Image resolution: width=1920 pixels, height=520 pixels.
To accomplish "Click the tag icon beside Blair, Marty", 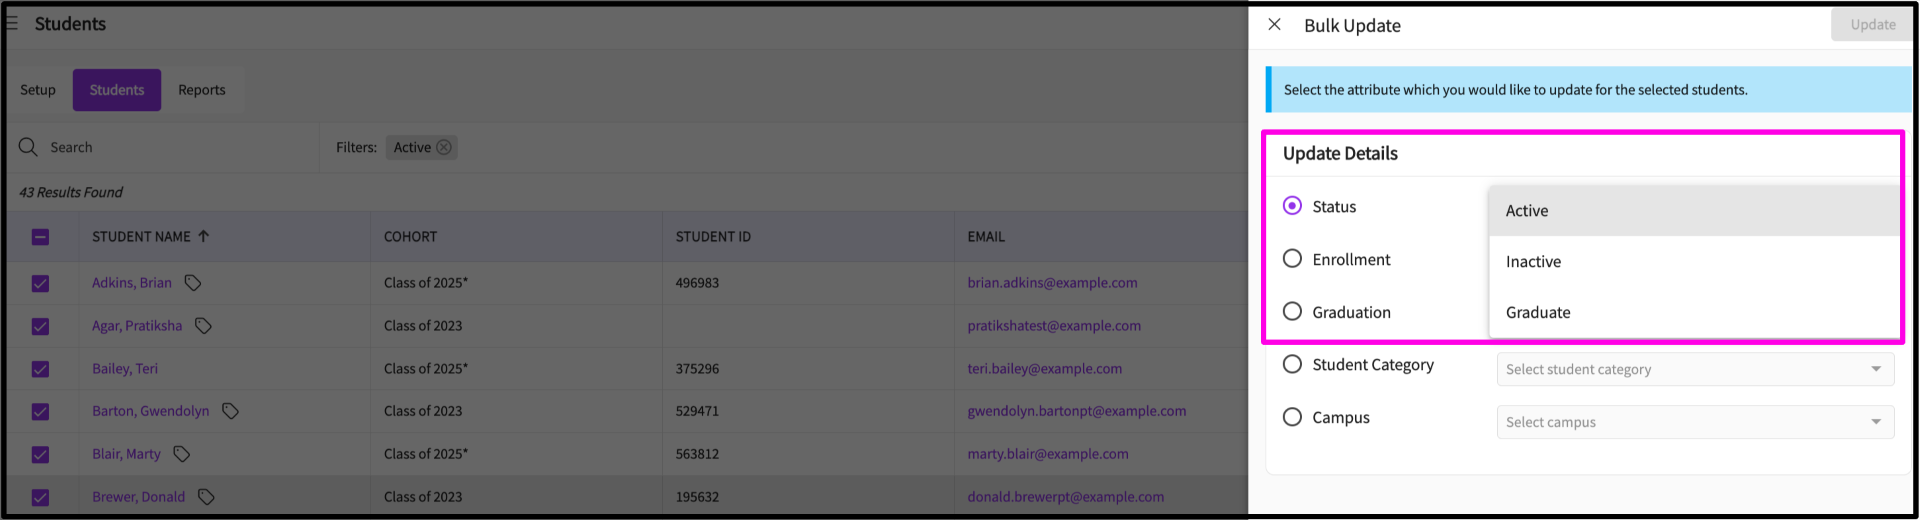I will 181,454.
